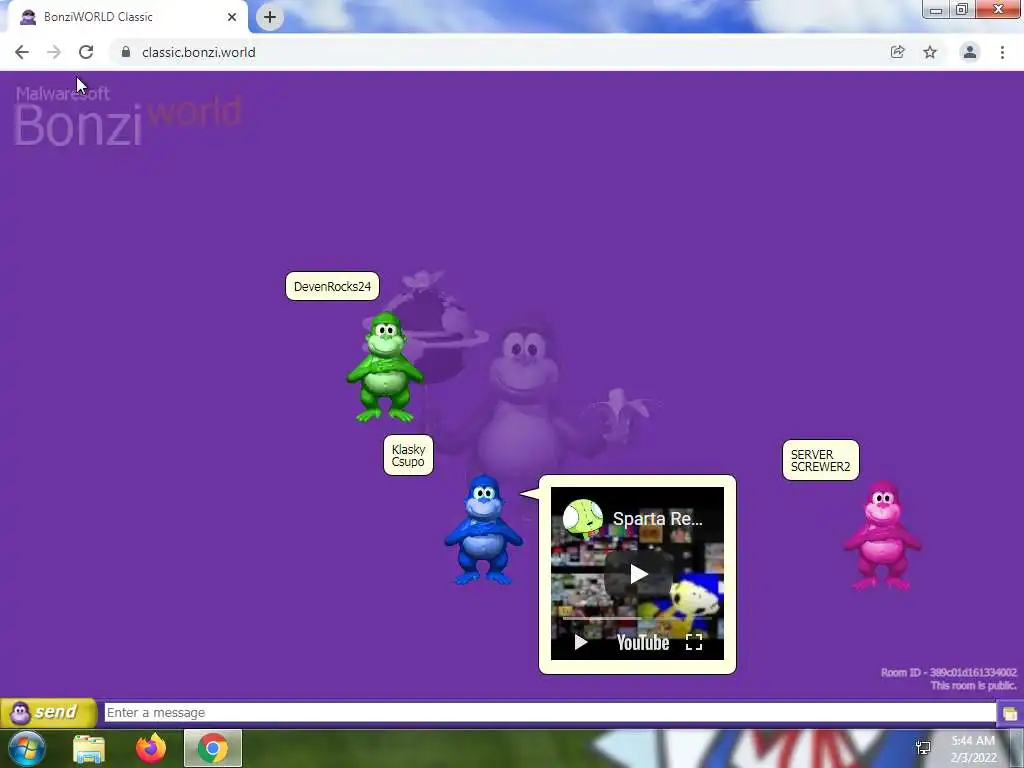Open the Chrome three-dot menu
Viewport: 1024px width, 768px height.
point(1002,52)
